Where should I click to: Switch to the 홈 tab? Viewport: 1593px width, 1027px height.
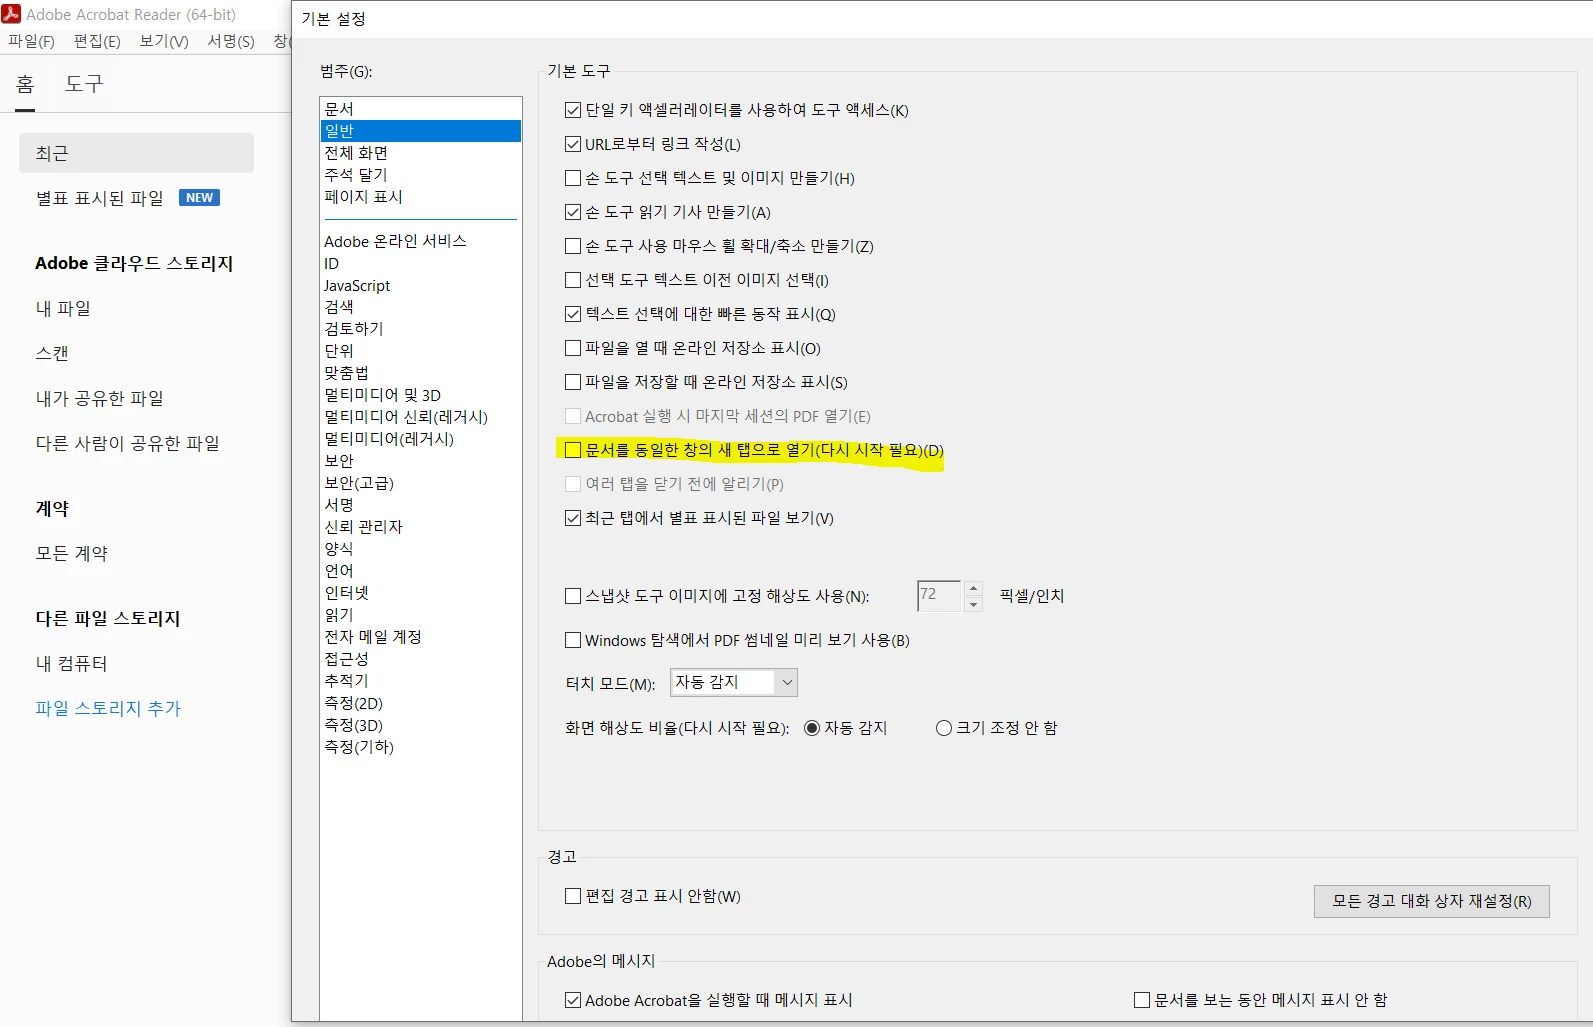coord(25,84)
